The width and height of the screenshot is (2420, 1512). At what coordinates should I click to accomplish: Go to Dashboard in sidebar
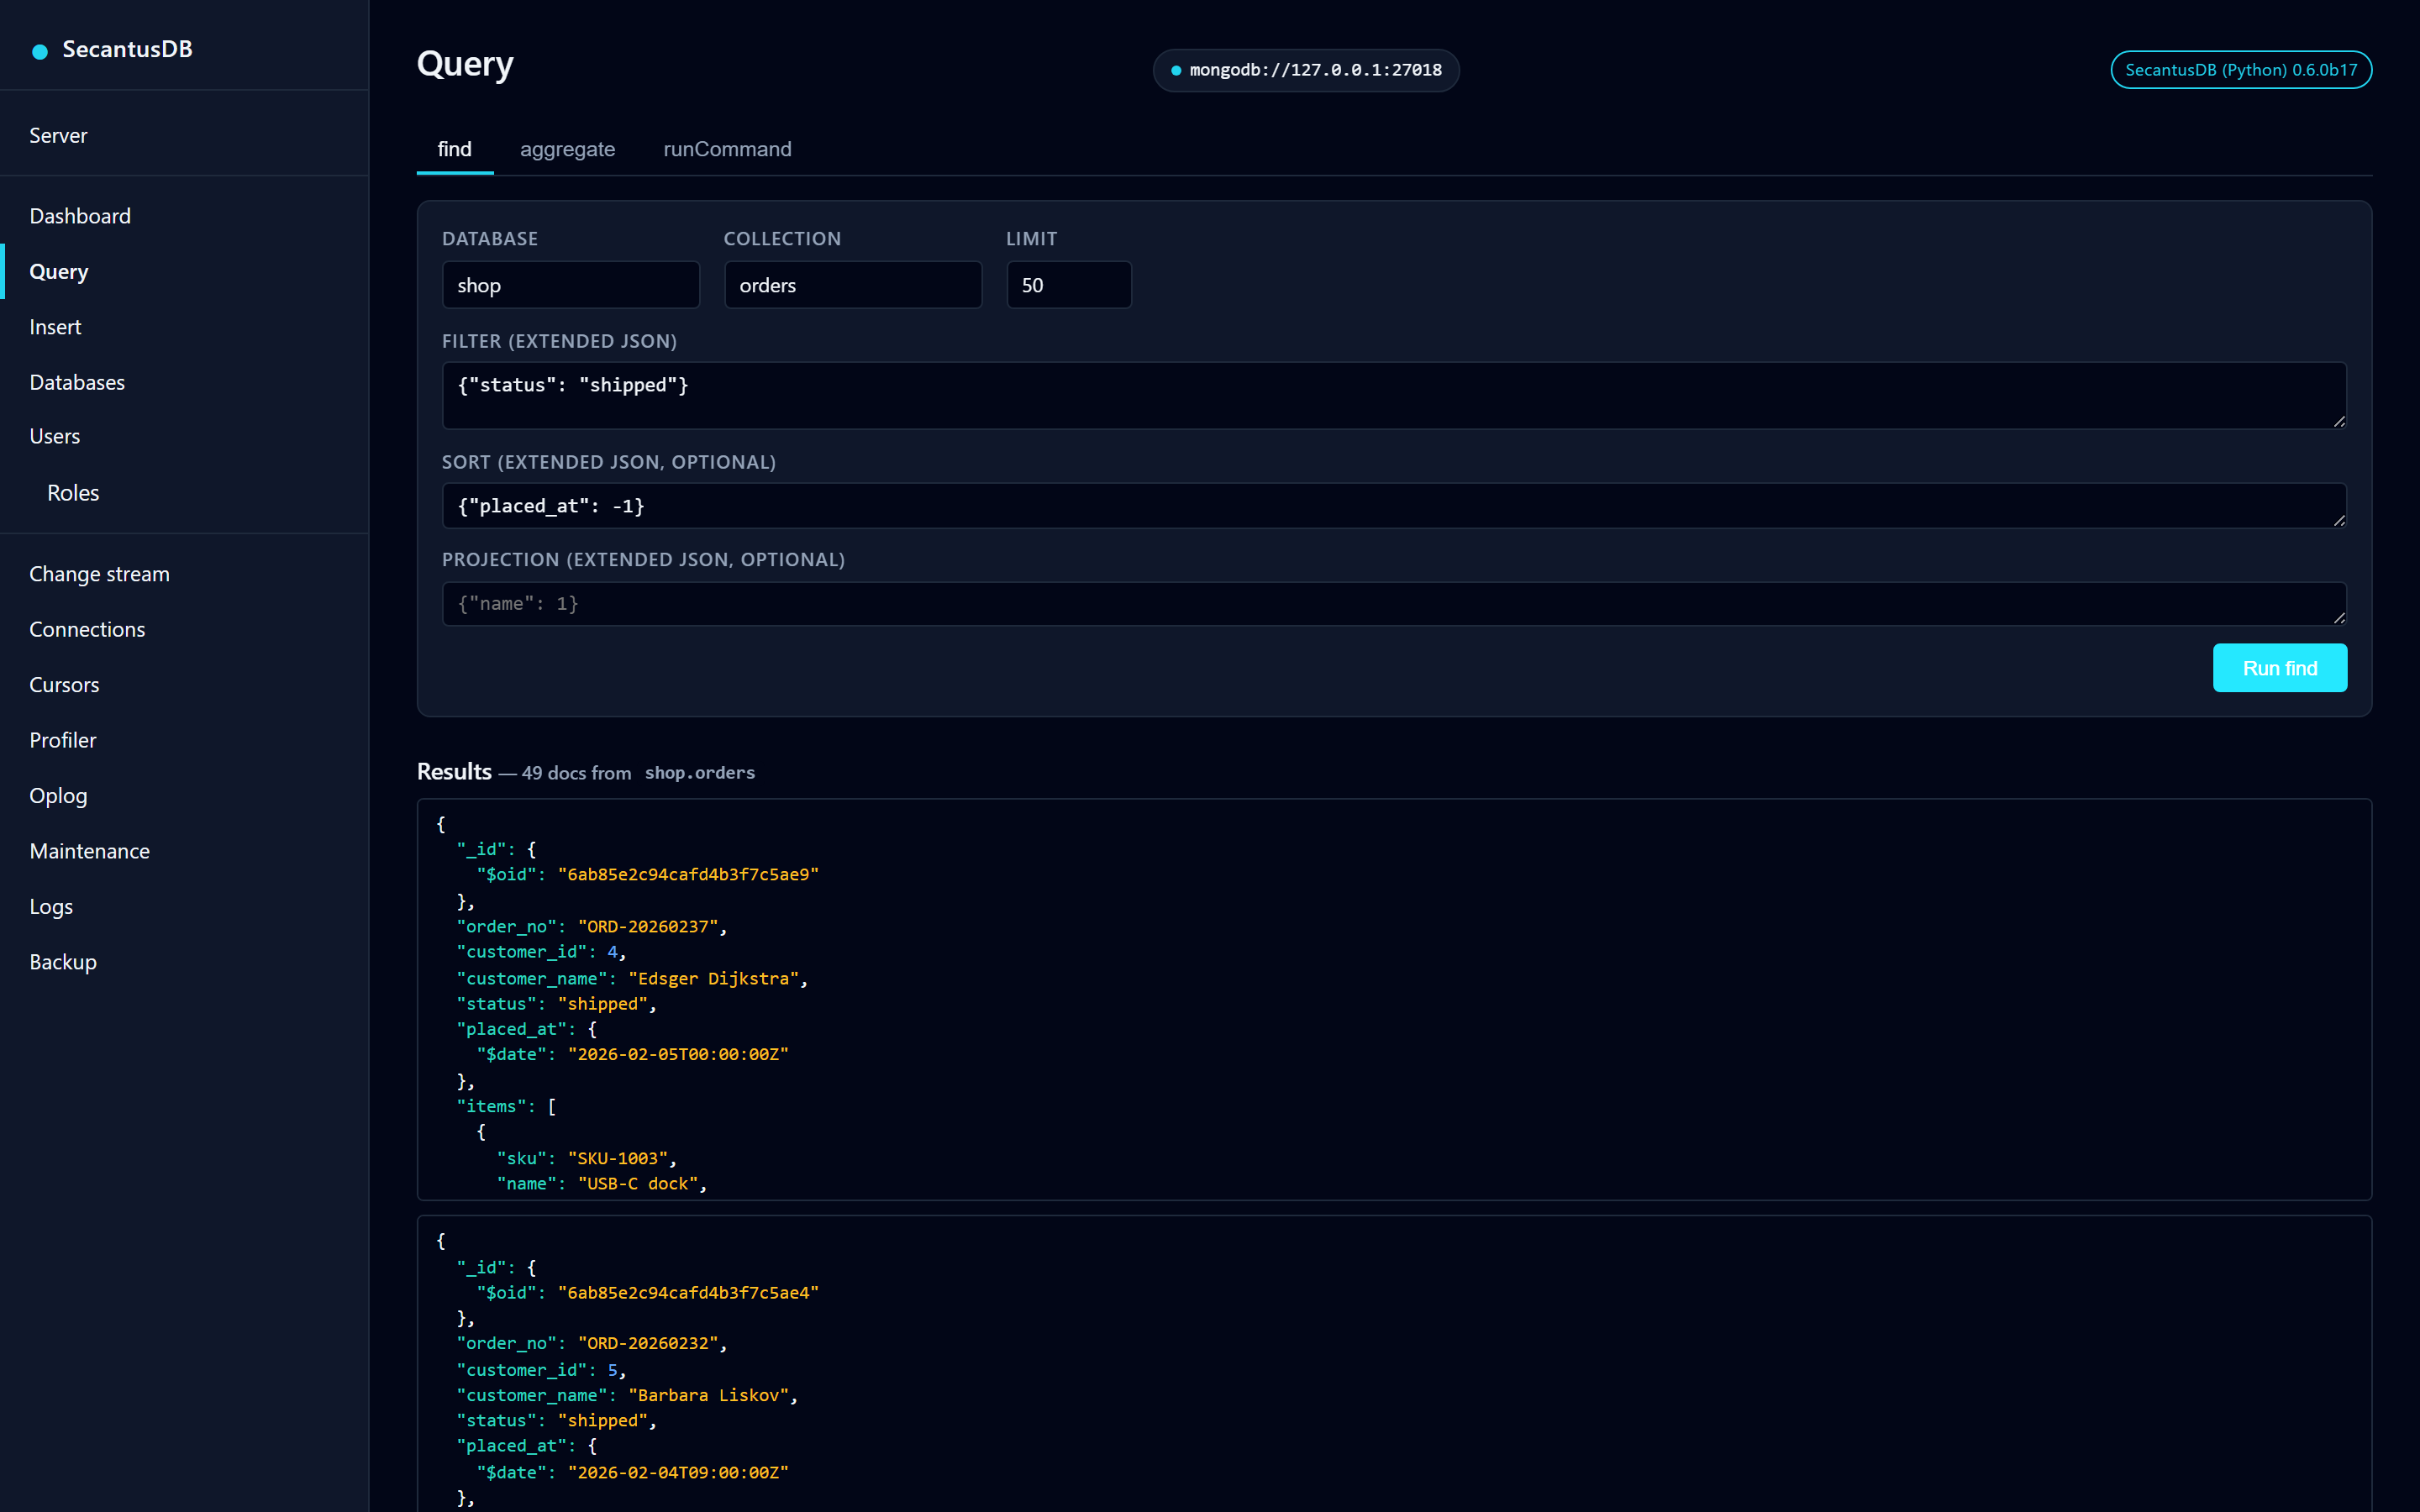80,216
